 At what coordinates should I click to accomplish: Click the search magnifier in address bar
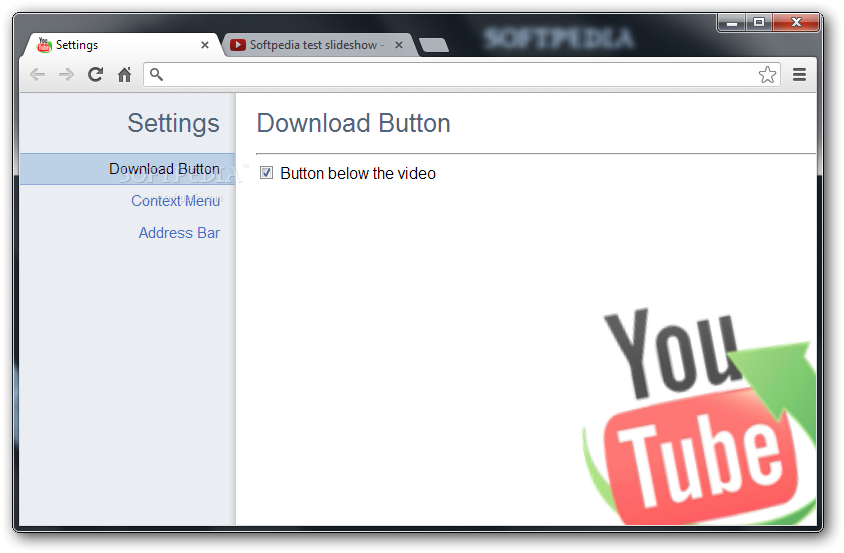point(156,74)
